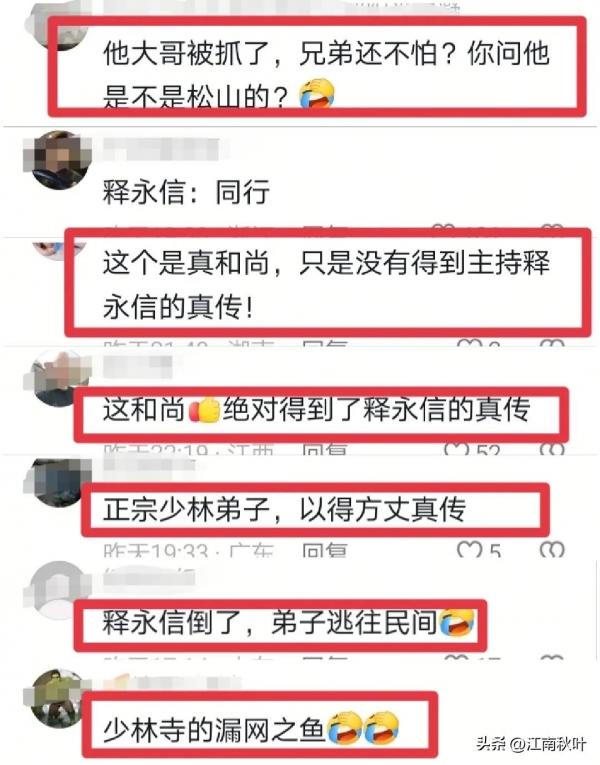Open replies bubble on 释永信倒了 comment
600x765 pixels.
552,657
